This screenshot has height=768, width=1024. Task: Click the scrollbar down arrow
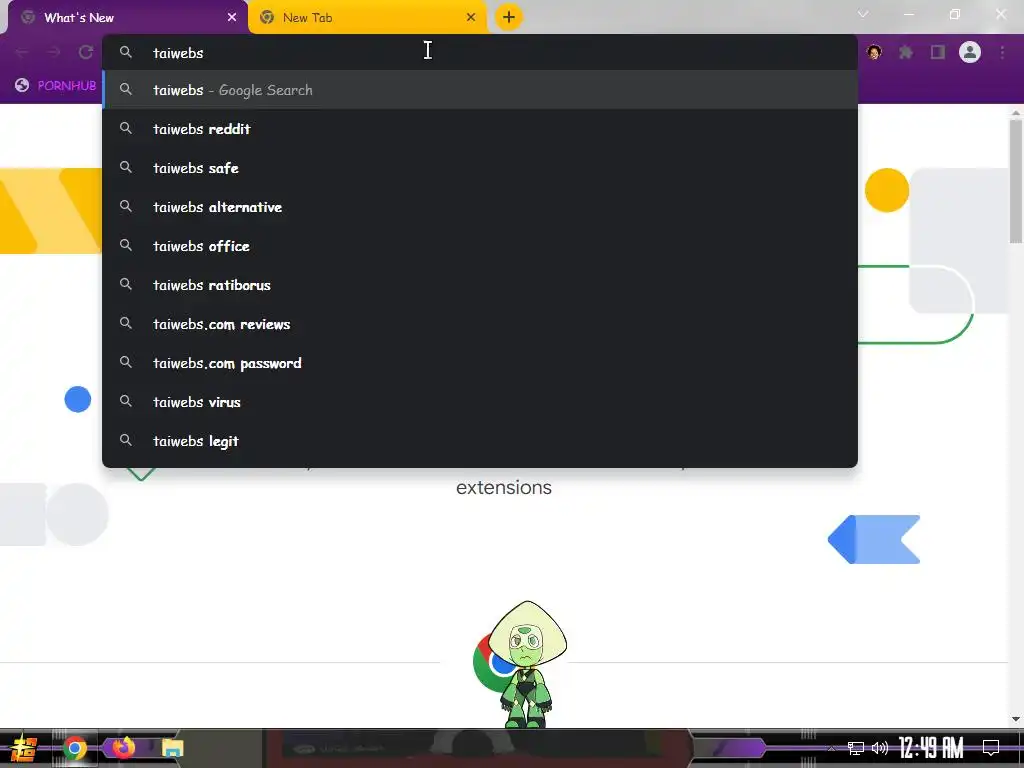(x=1016, y=719)
